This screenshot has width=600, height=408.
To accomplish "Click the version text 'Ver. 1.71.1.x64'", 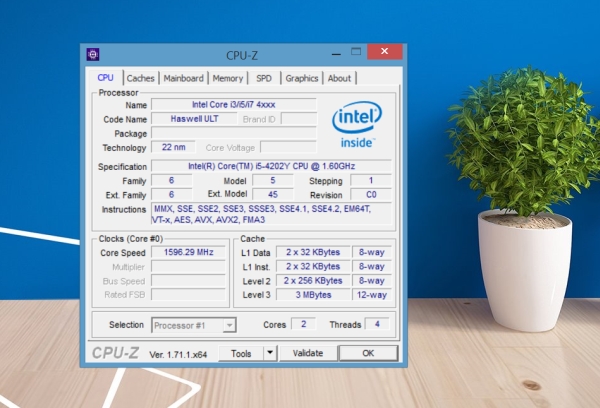I will [178, 355].
